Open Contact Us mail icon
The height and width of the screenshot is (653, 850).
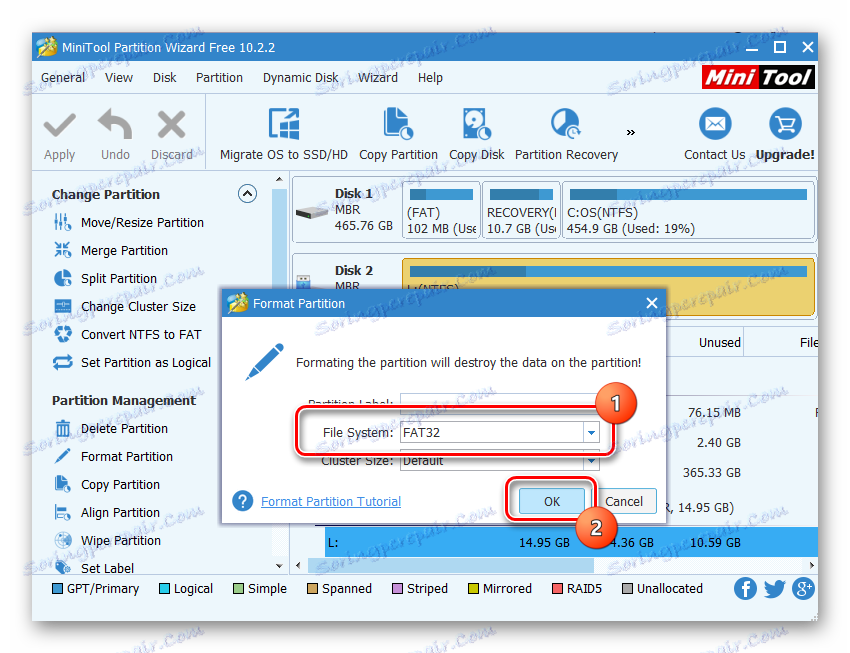pyautogui.click(x=714, y=124)
